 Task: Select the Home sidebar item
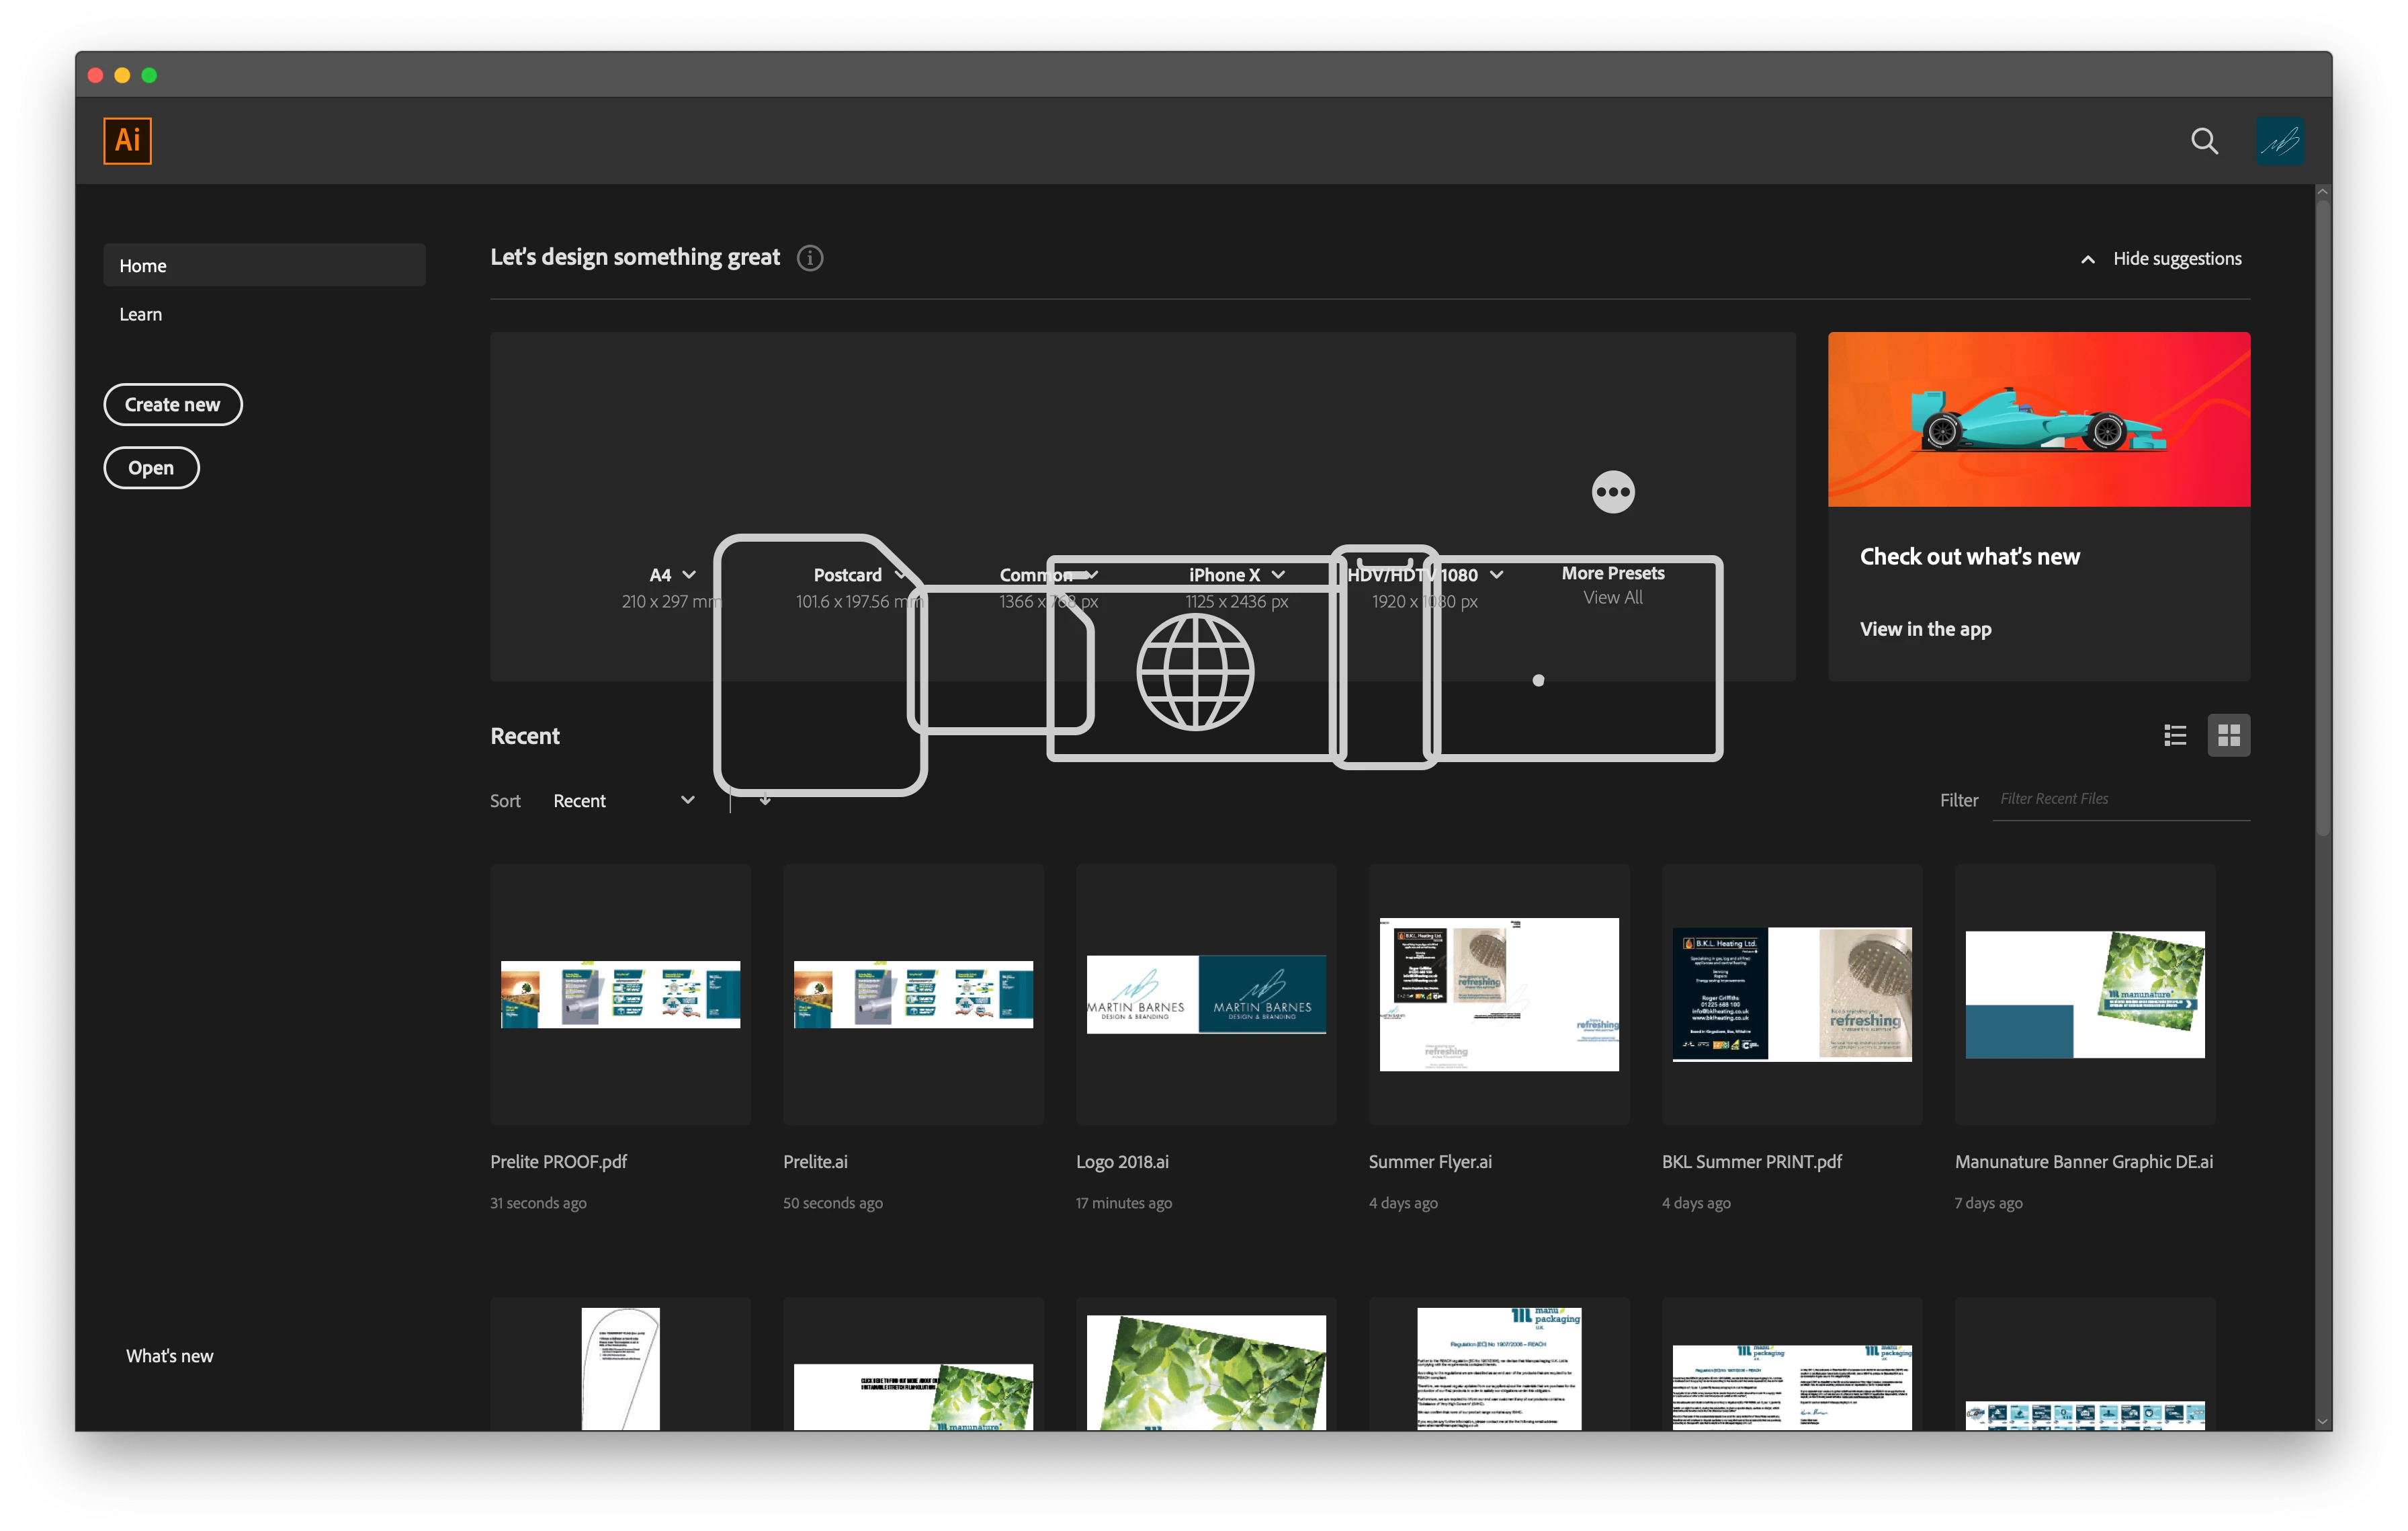pos(264,266)
